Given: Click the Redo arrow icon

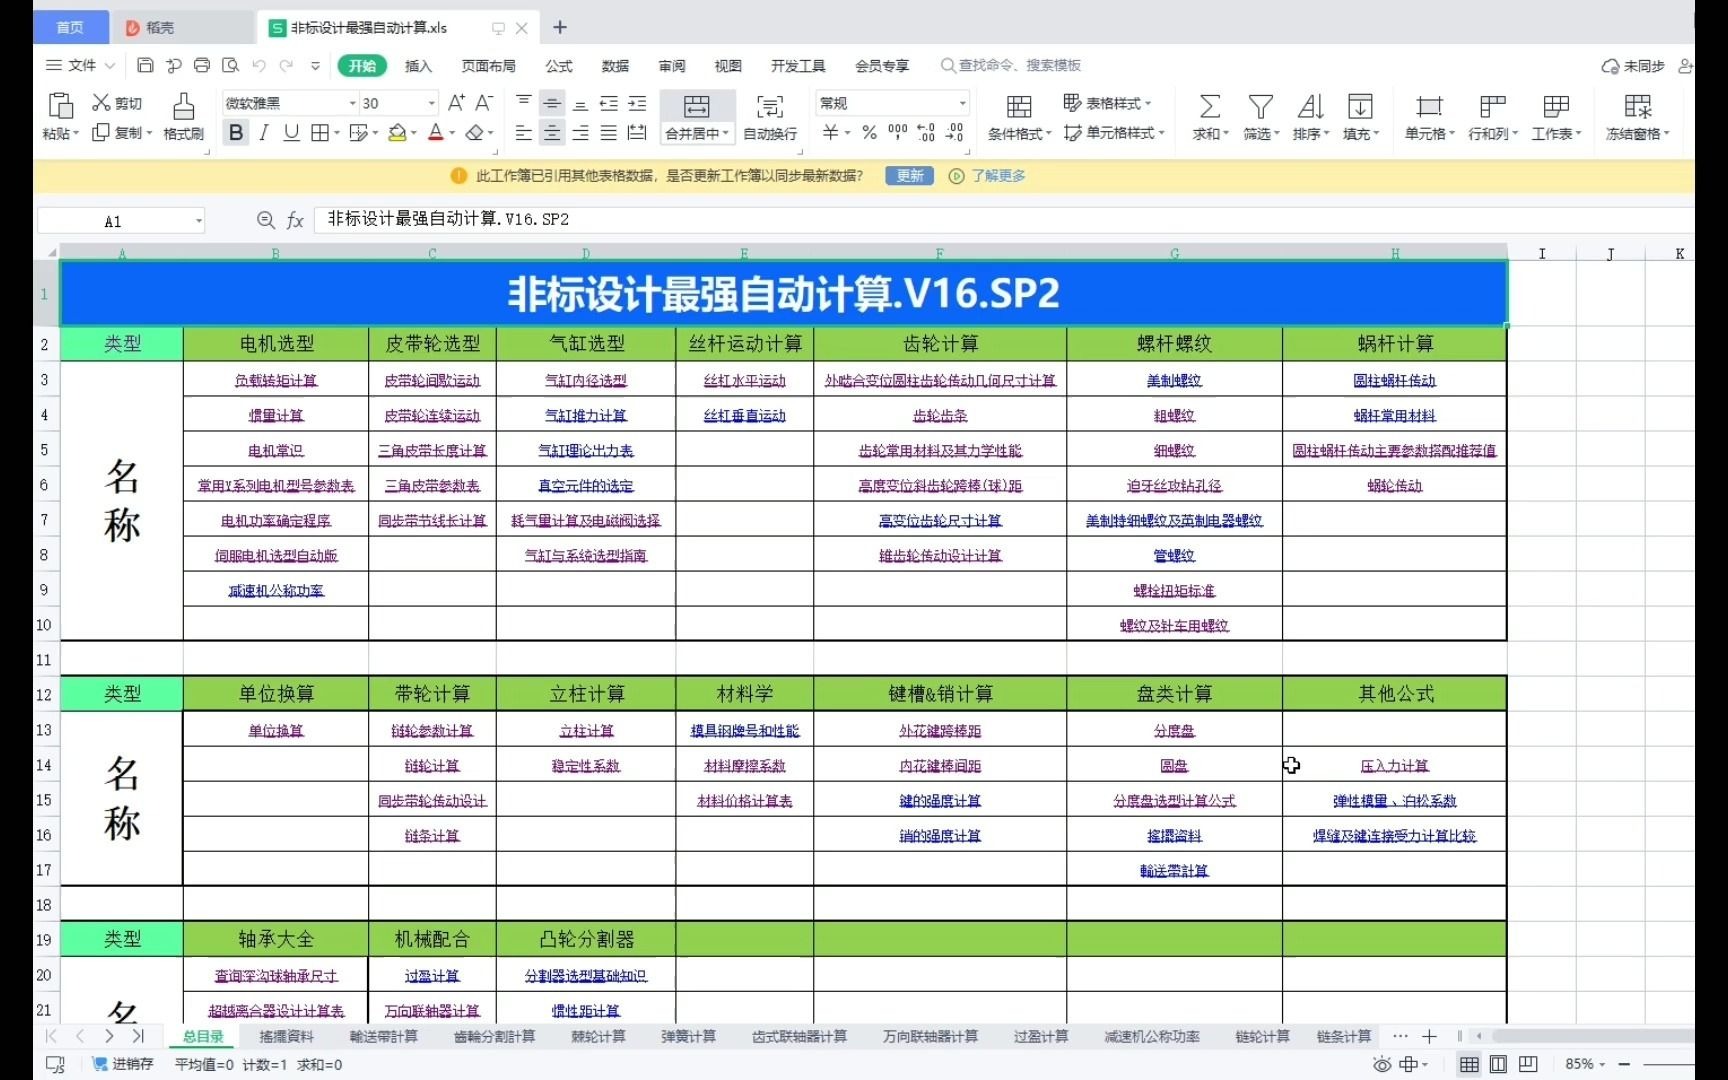Looking at the screenshot, I should [287, 66].
